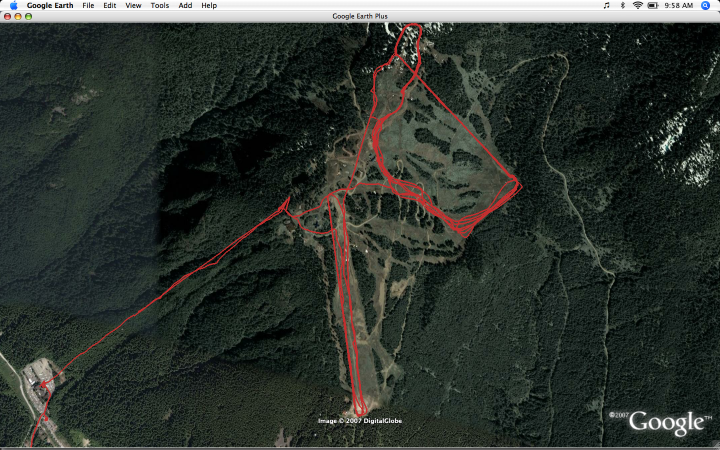Open the Edit menu

tap(109, 6)
